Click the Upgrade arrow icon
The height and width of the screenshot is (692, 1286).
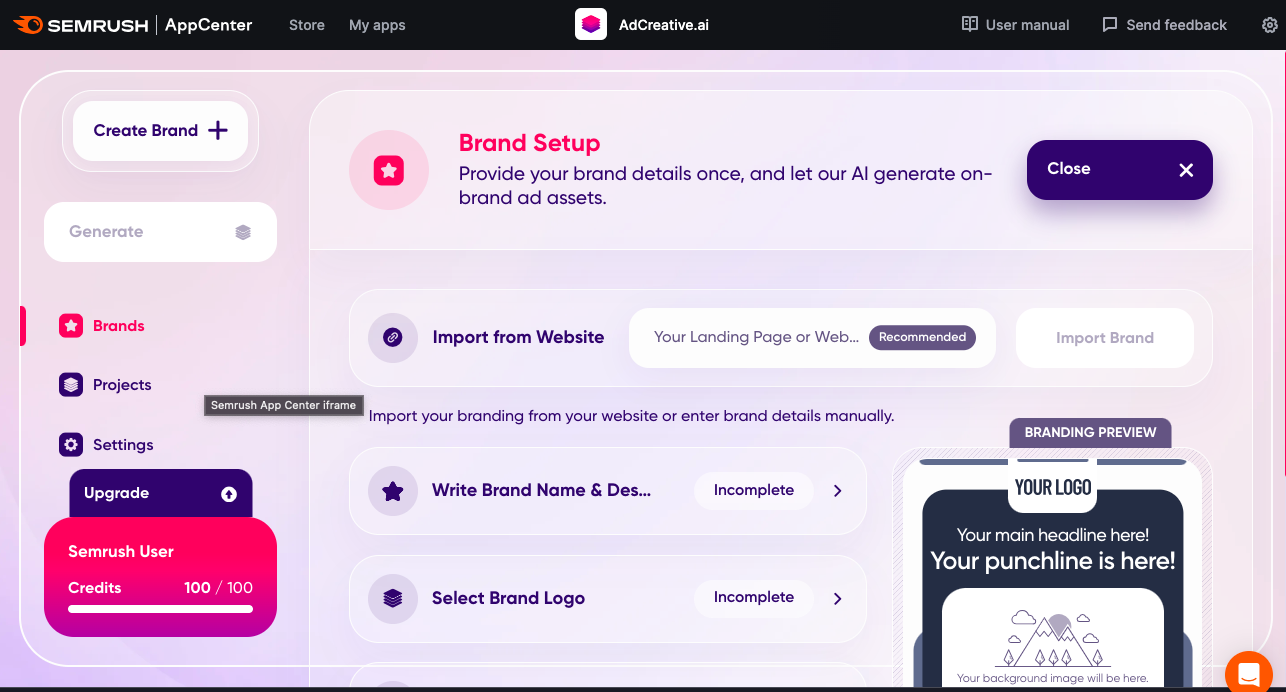coord(229,494)
